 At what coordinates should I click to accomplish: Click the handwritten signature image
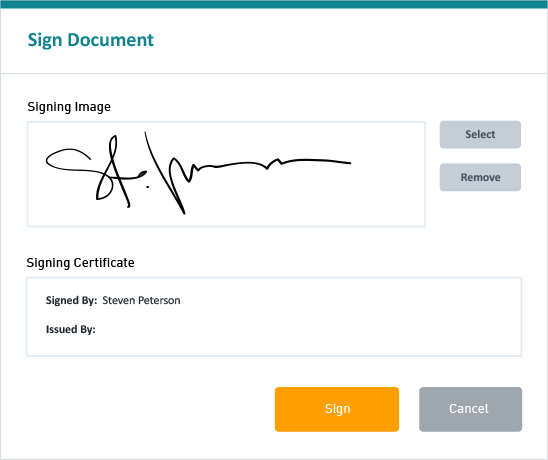[198, 173]
